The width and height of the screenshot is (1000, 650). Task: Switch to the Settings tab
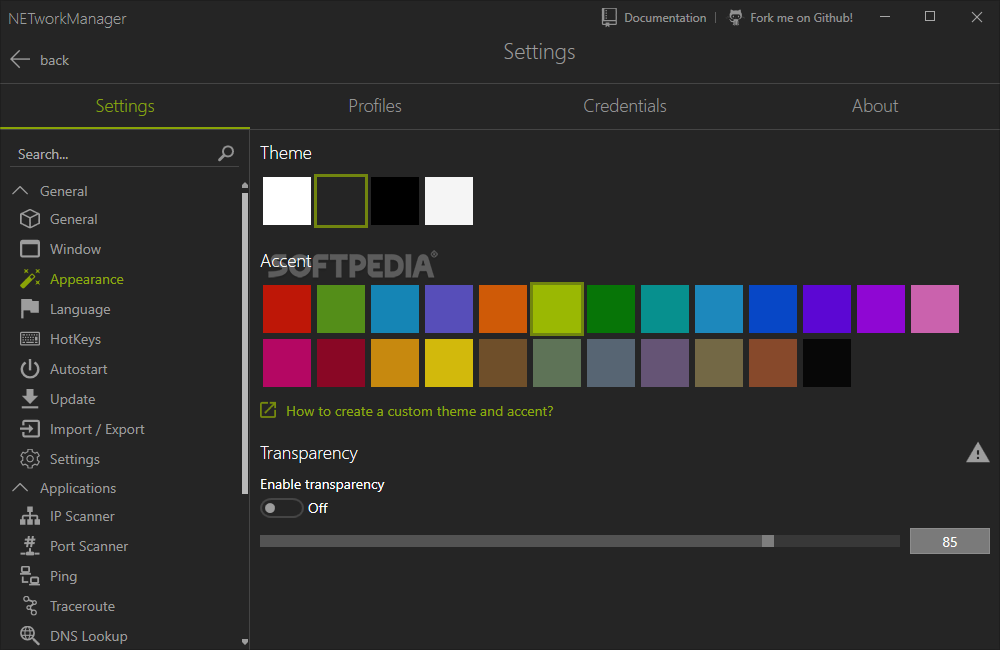coord(125,106)
